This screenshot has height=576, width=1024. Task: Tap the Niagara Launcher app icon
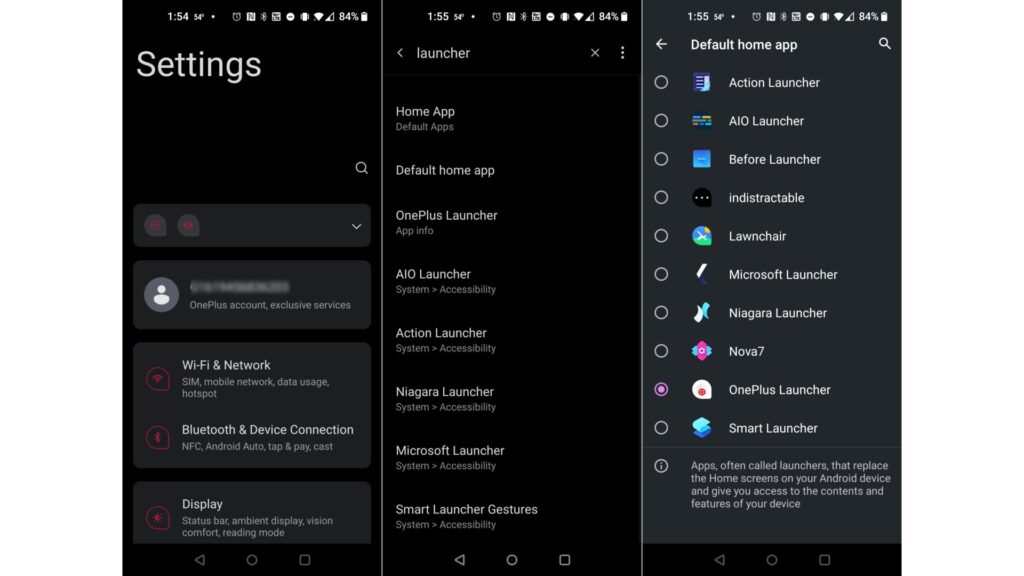[x=701, y=313]
